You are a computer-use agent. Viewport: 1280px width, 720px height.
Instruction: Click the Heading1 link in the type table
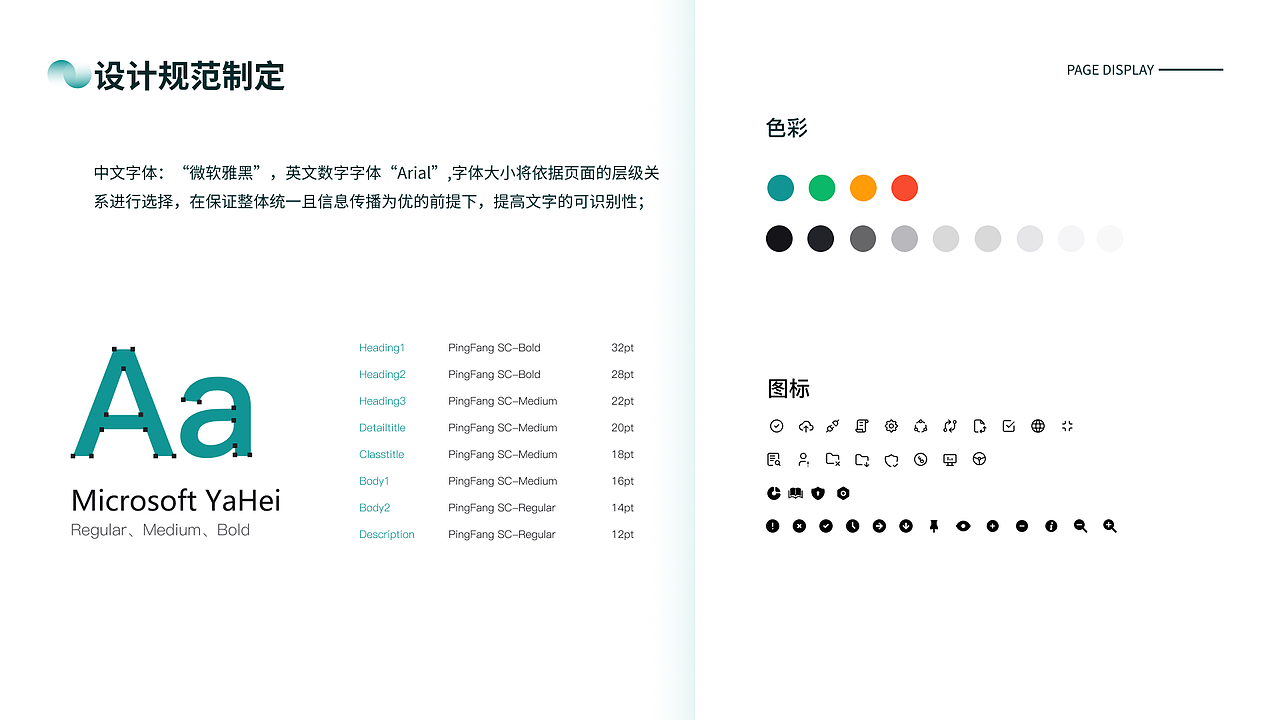[x=382, y=348]
